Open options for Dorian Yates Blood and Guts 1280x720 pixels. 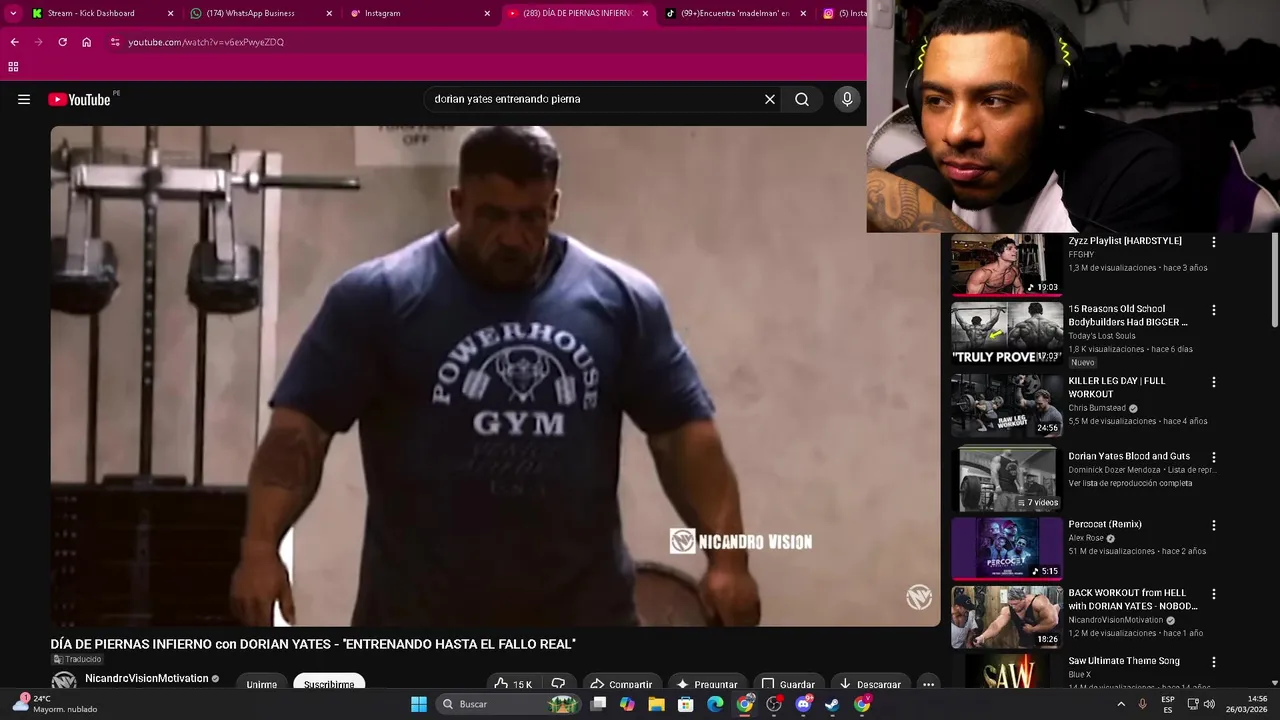(1214, 457)
